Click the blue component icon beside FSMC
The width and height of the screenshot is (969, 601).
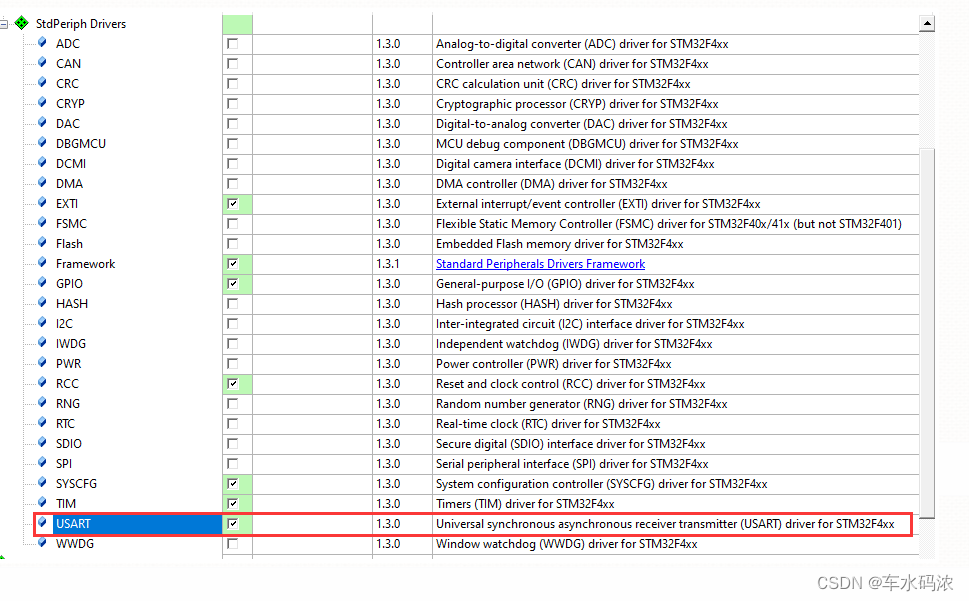(x=42, y=222)
